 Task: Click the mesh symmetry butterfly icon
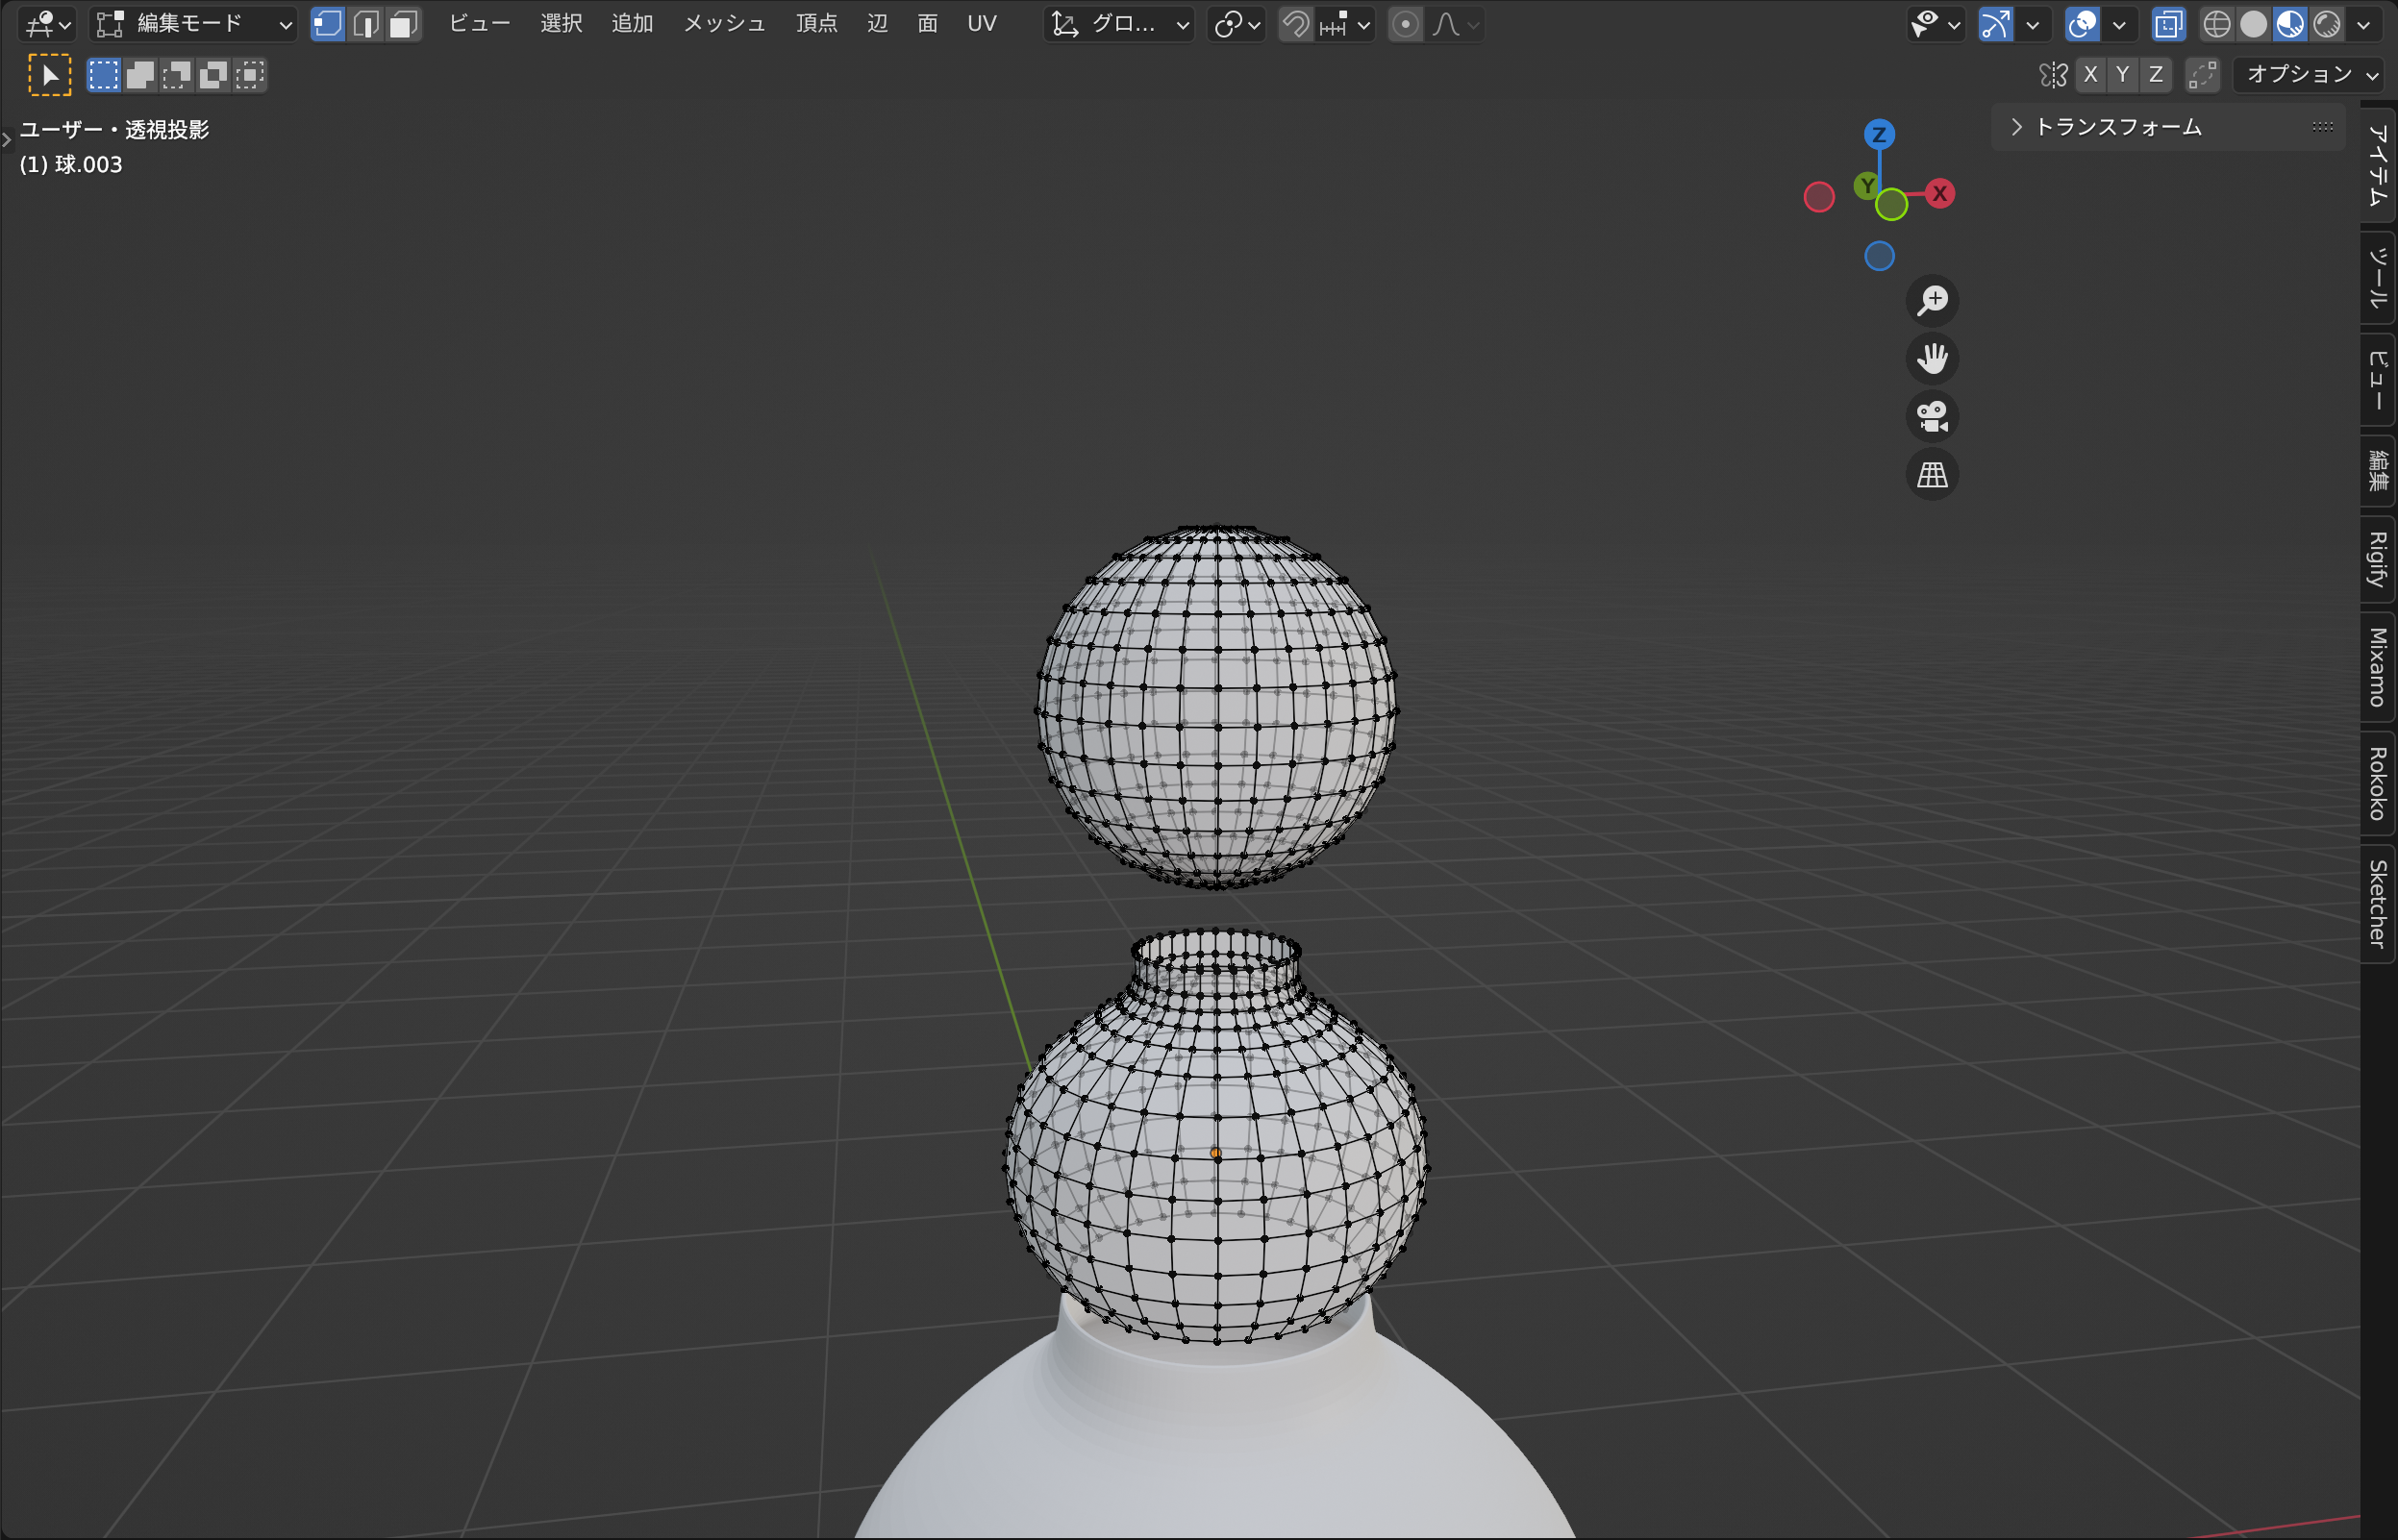2053,75
